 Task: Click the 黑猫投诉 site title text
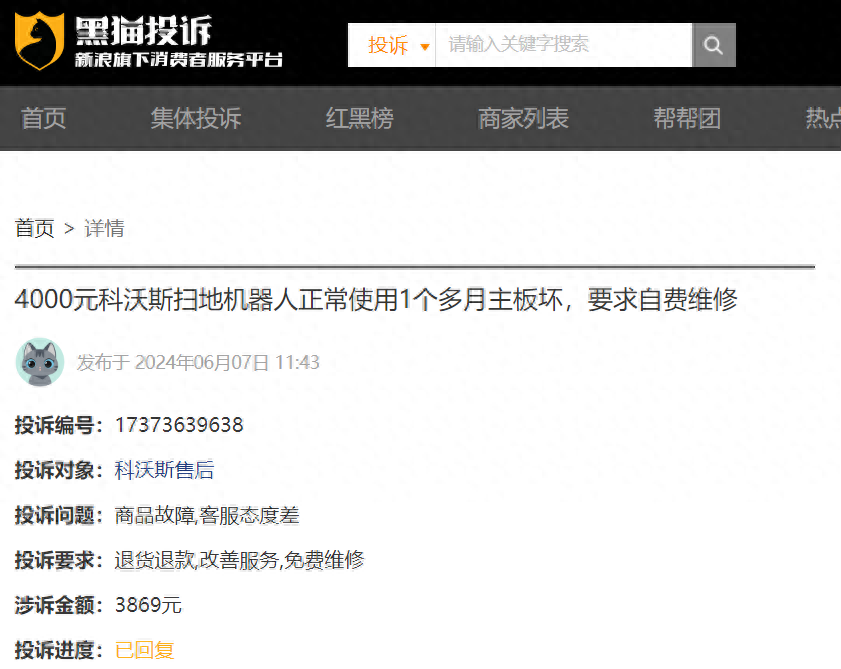pyautogui.click(x=143, y=30)
